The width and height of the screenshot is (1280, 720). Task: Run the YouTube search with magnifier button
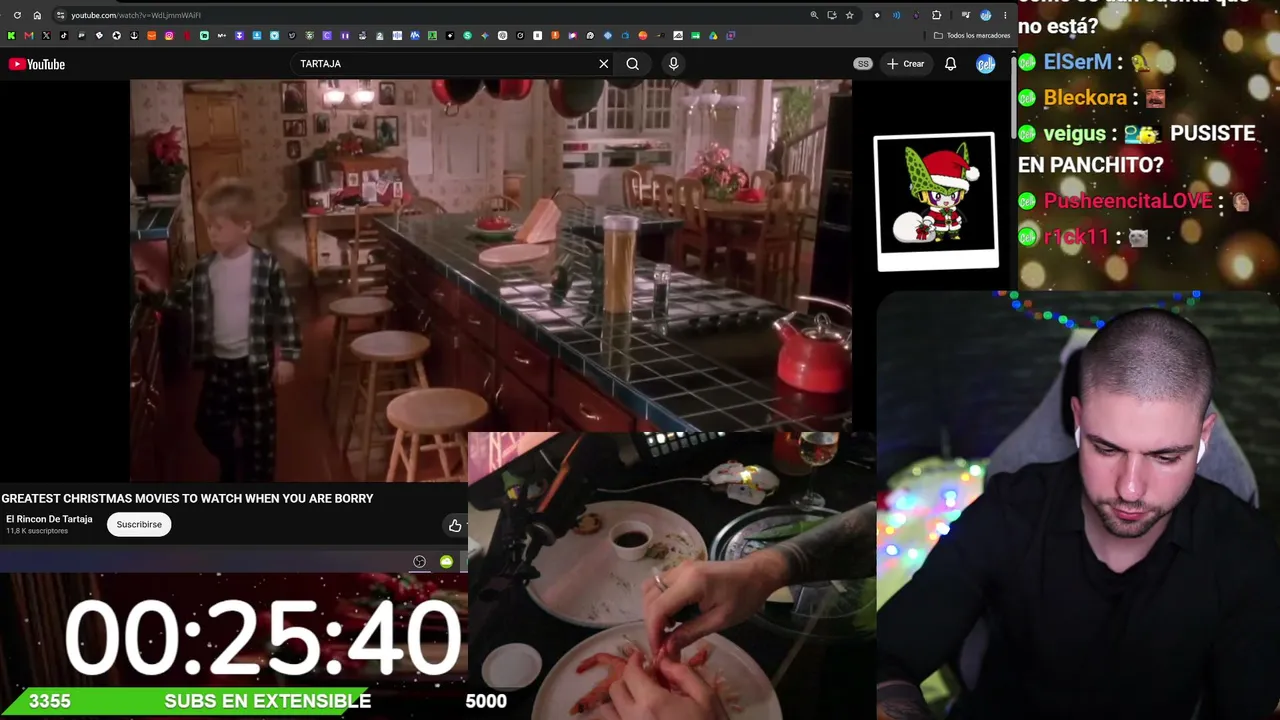tap(633, 64)
